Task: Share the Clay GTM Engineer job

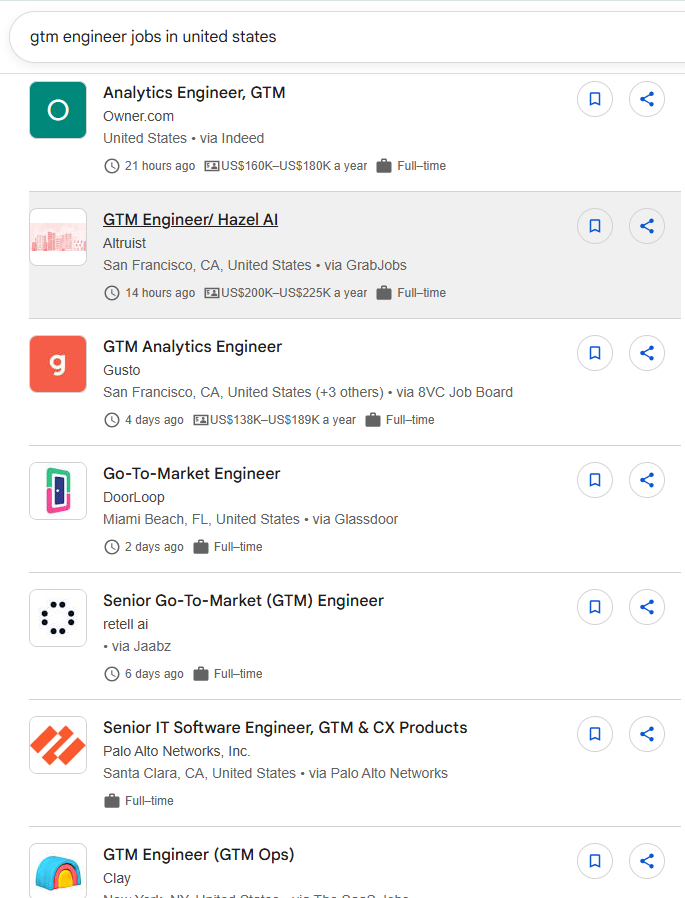Action: [x=647, y=861]
